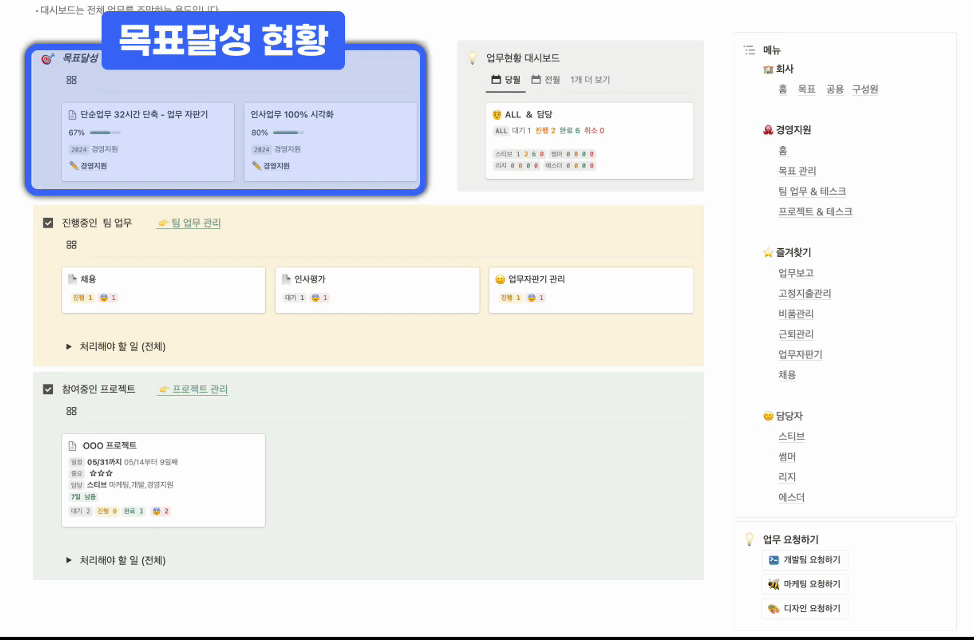Viewport: 974px width, 640px height.
Task: Click the gallery view icon under 진행중인 팀 업무
Action: (x=71, y=245)
